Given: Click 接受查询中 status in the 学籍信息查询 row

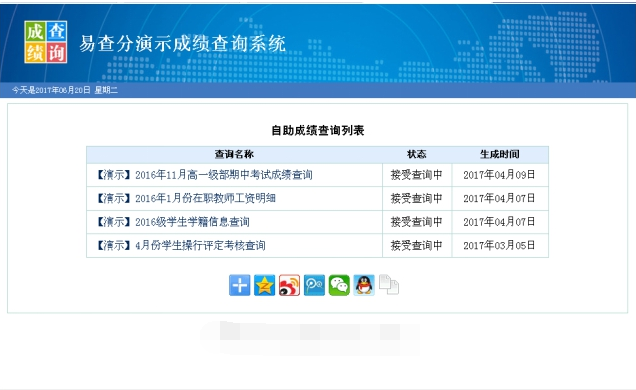Looking at the screenshot, I should click(417, 222).
